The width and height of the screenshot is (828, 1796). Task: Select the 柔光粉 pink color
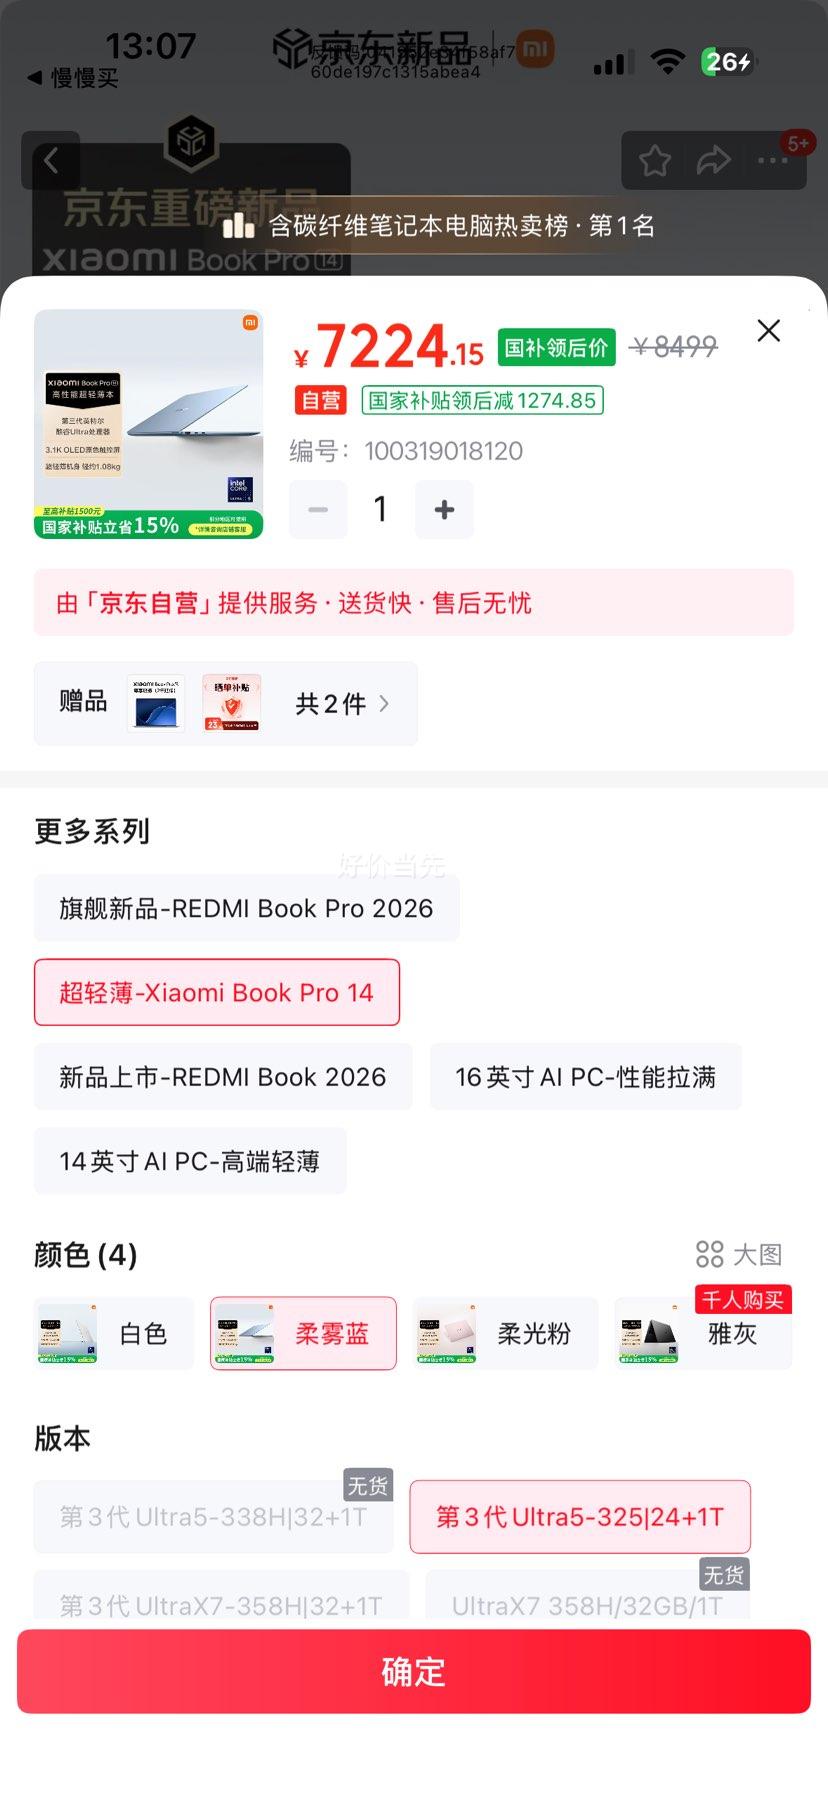tap(505, 1333)
